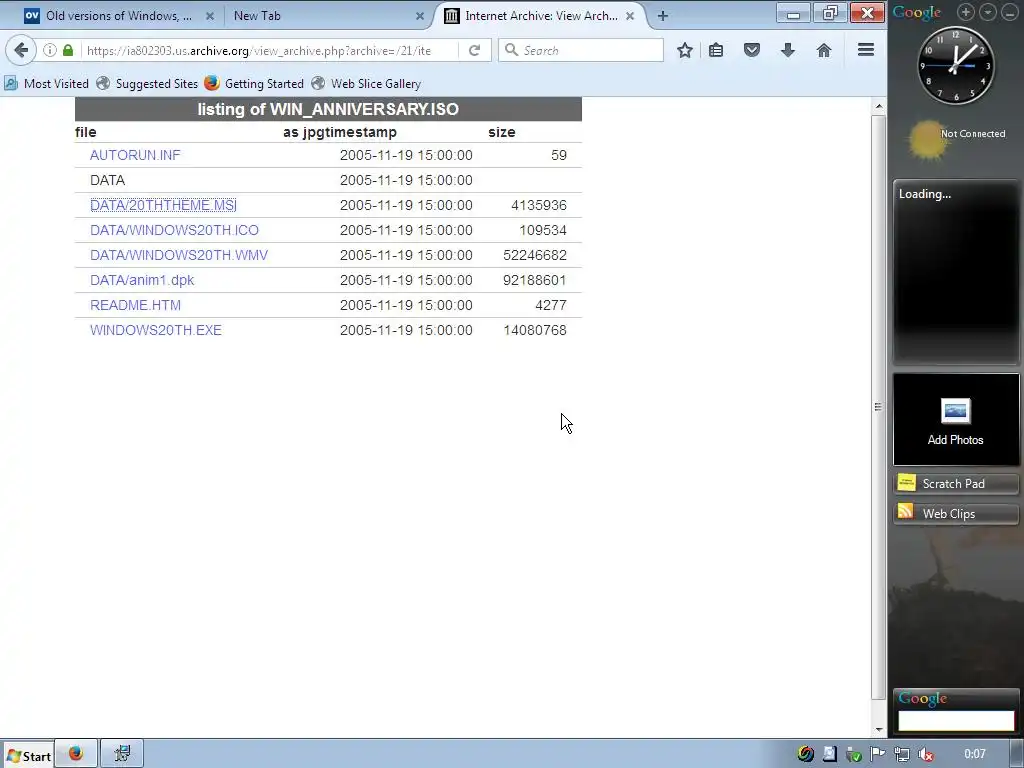Open the Downloads arrow icon

point(788,50)
